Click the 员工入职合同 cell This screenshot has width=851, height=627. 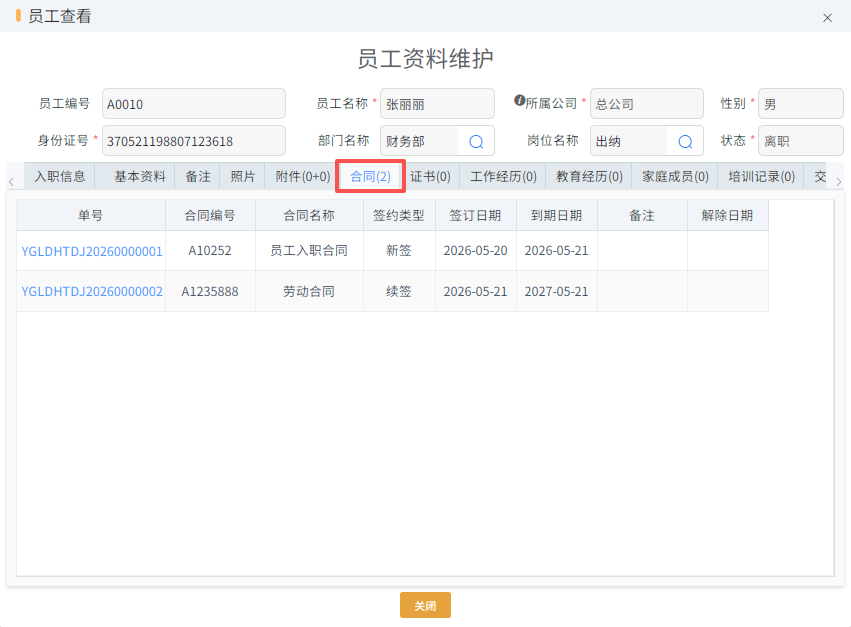tap(309, 251)
